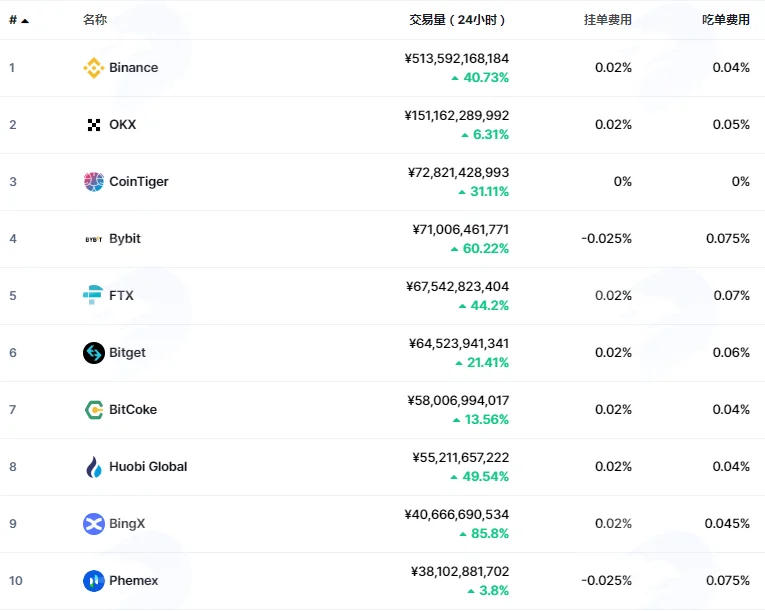Open the Binance exchange link

(134, 67)
